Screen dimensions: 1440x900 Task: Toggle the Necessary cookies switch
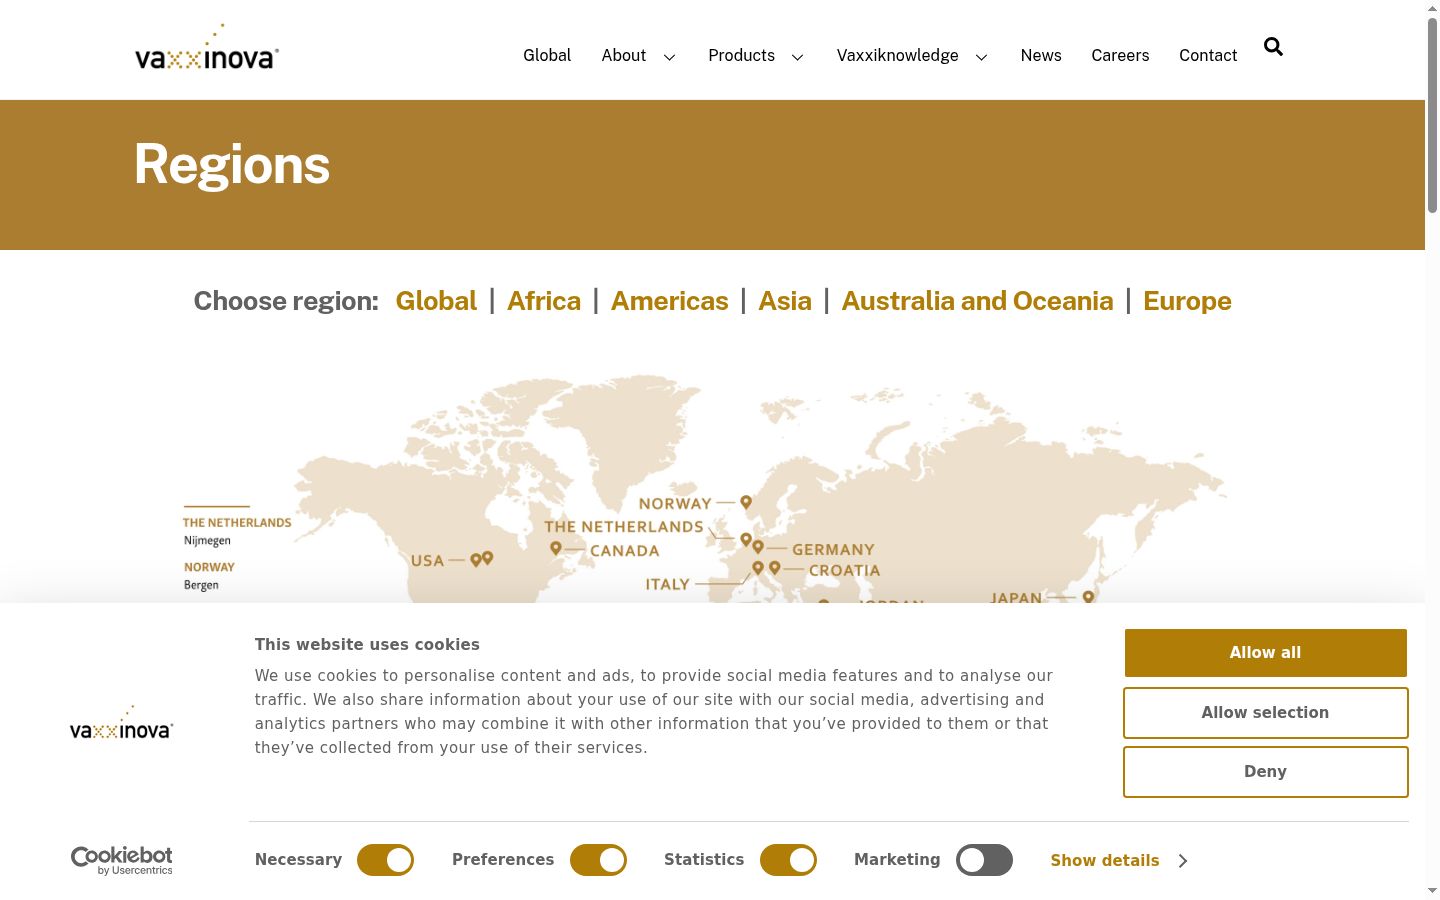pyautogui.click(x=385, y=860)
